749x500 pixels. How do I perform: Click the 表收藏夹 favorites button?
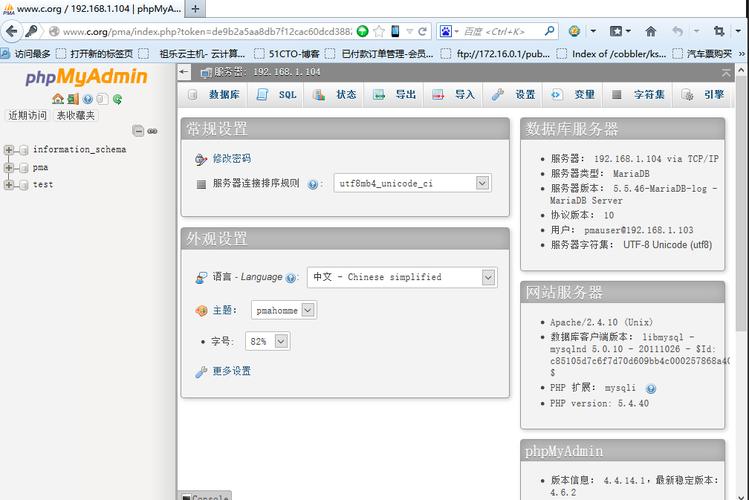pyautogui.click(x=76, y=115)
